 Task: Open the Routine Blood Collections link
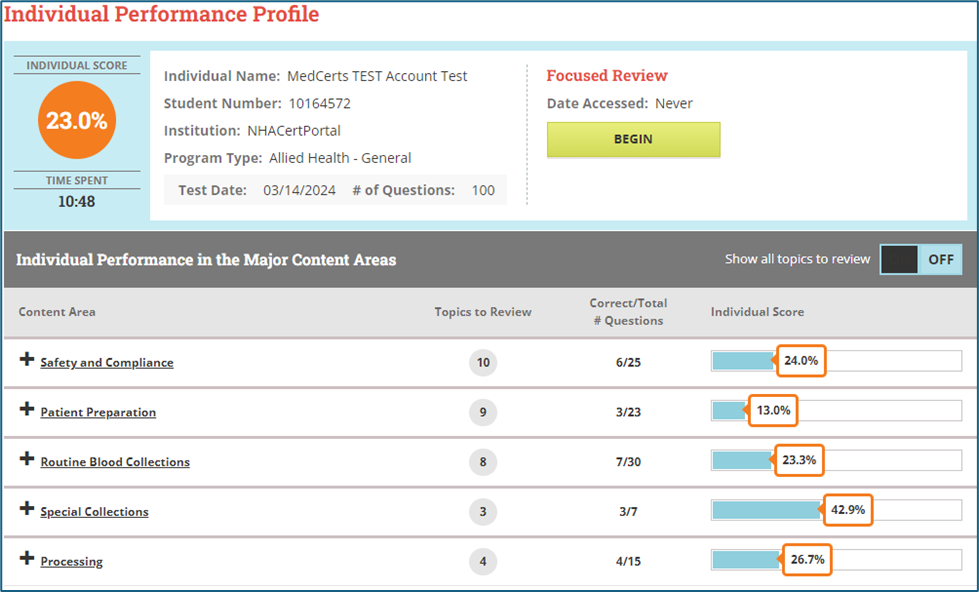115,462
